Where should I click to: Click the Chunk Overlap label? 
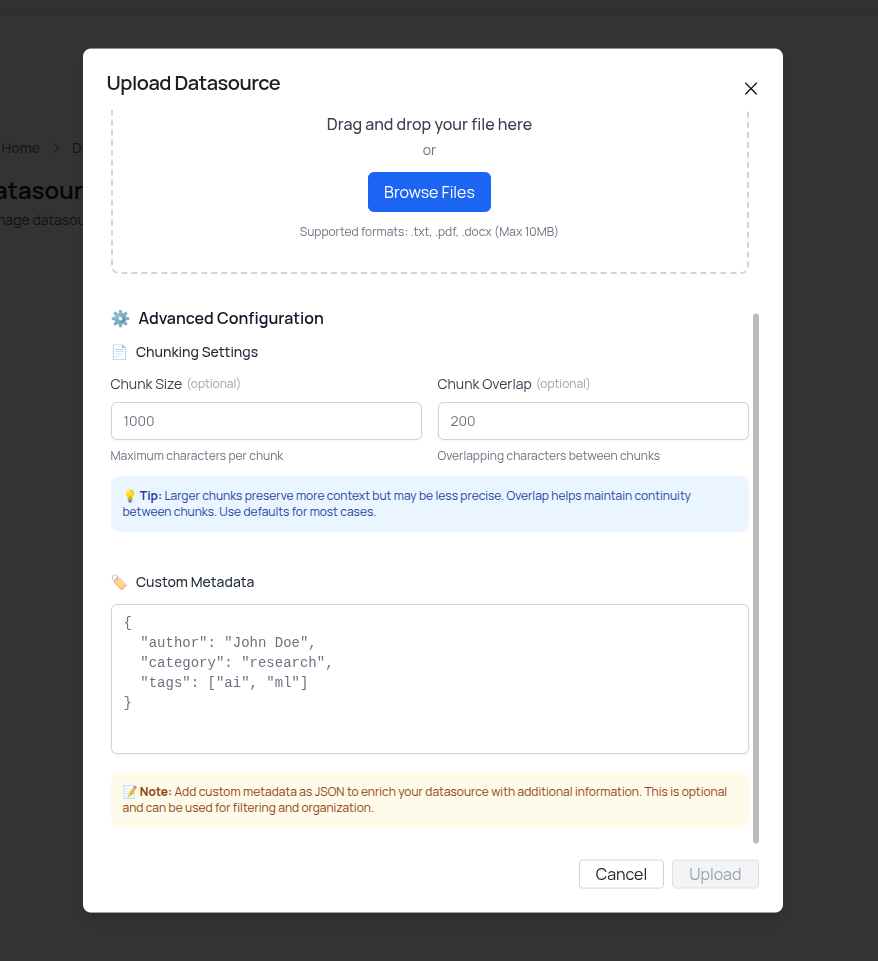(484, 384)
